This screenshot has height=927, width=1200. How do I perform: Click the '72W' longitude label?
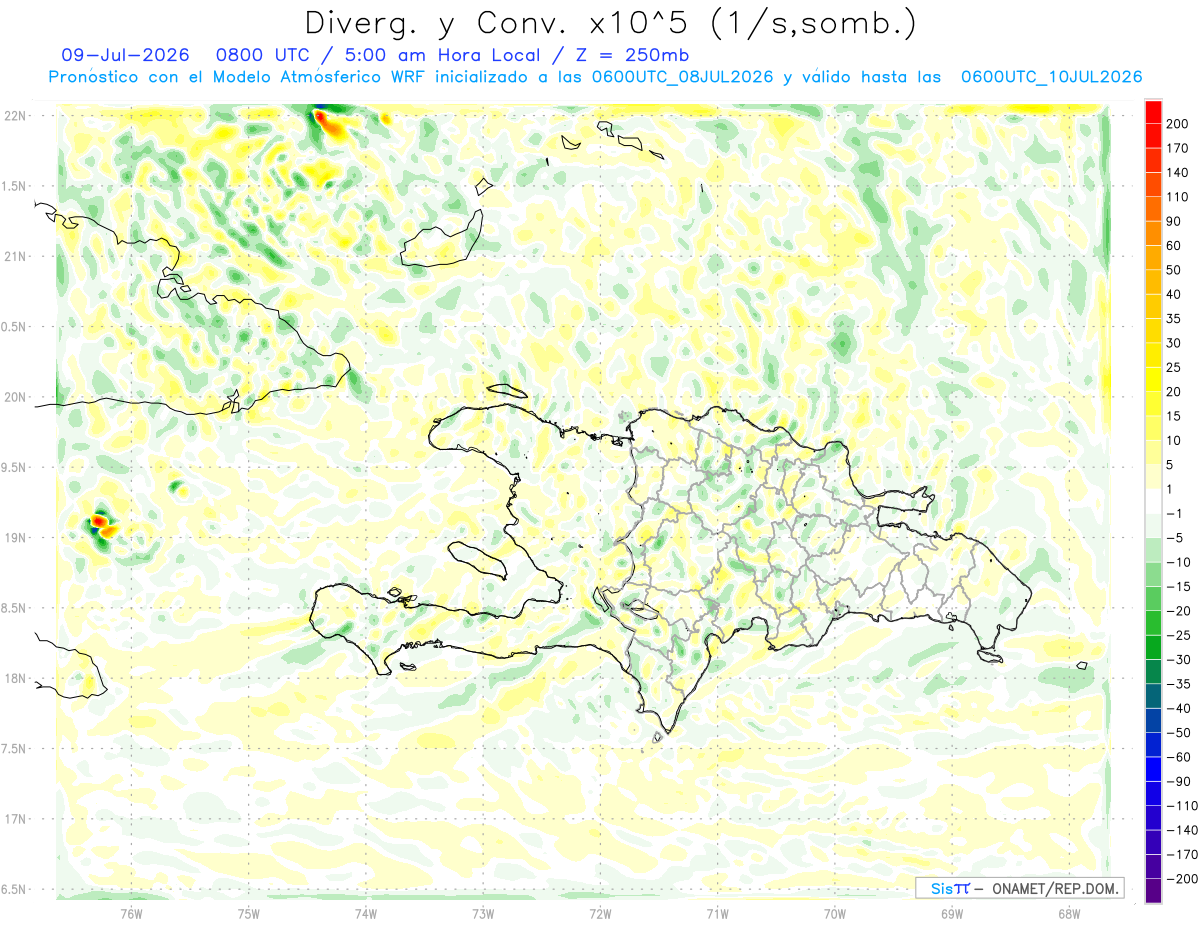pyautogui.click(x=600, y=913)
